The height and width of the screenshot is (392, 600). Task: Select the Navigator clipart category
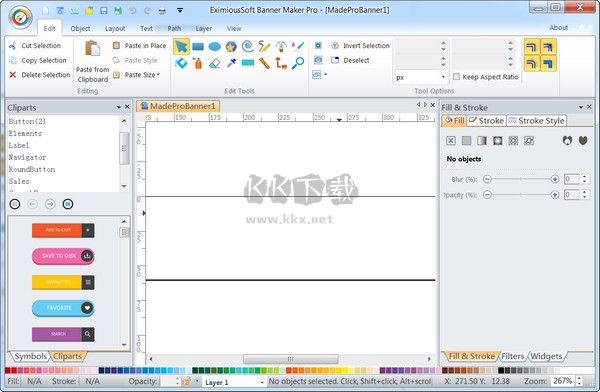[x=28, y=157]
